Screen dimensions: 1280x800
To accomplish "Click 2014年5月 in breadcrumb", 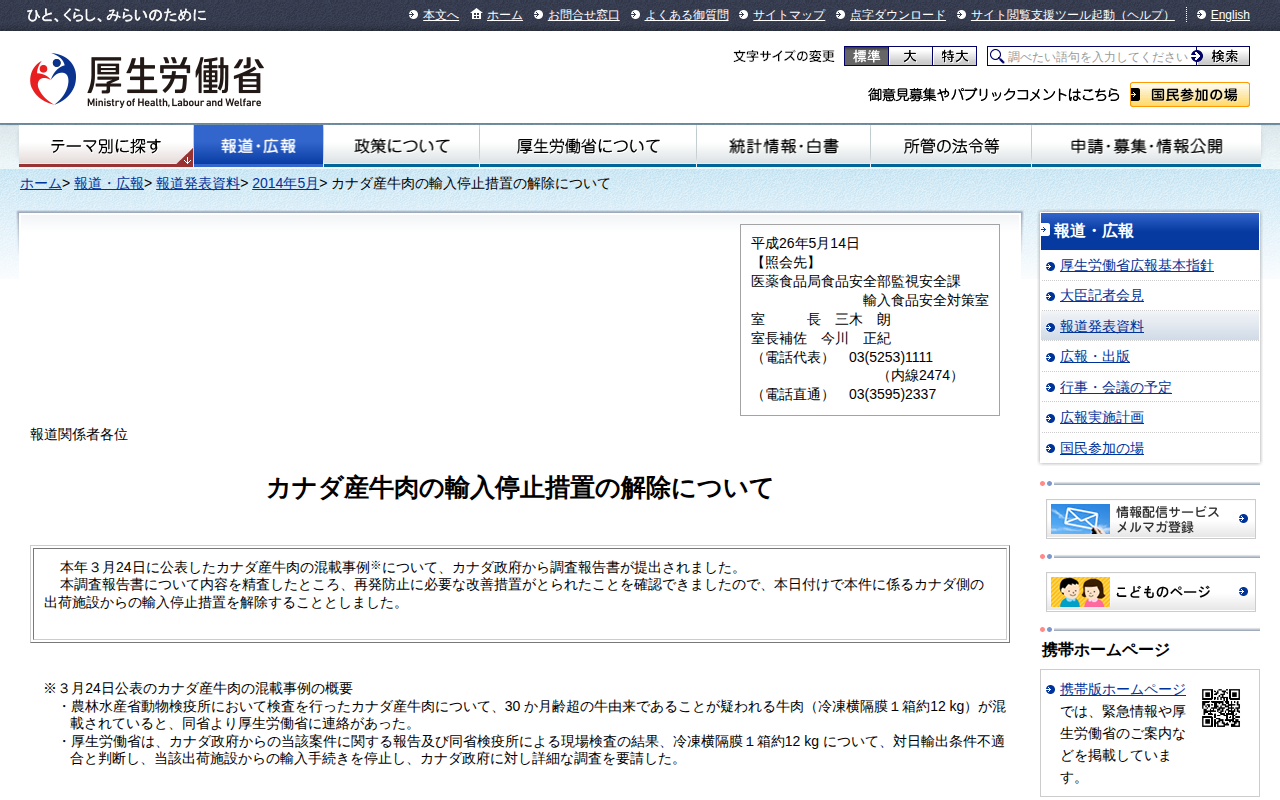I will (285, 184).
